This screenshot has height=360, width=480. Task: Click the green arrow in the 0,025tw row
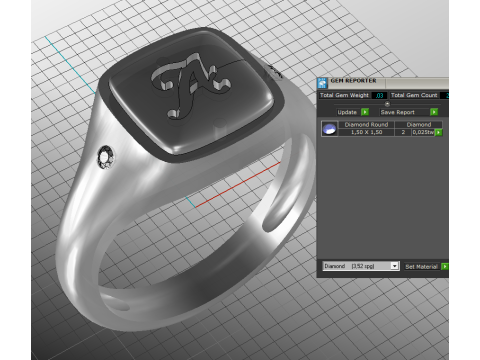[439, 132]
